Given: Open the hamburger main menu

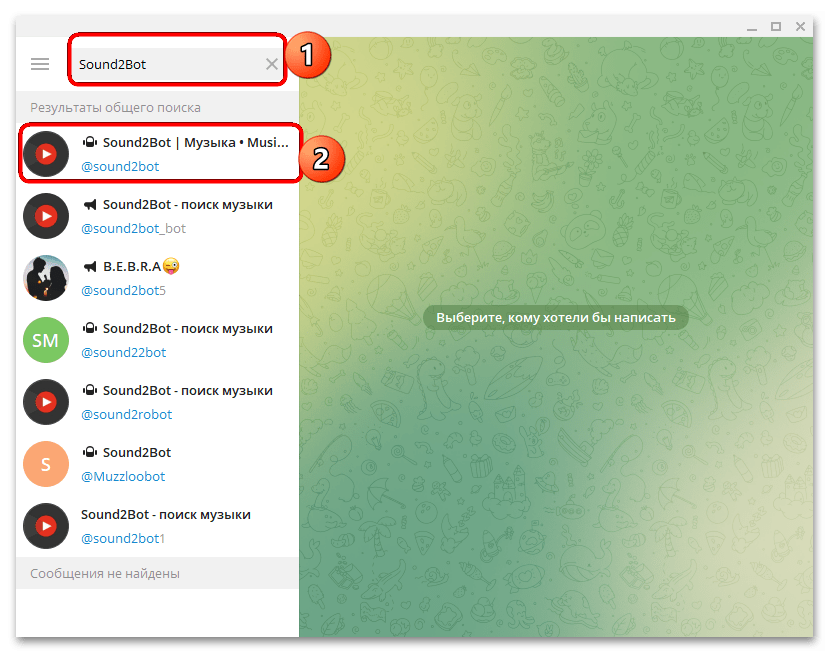Looking at the screenshot, I should tap(40, 64).
